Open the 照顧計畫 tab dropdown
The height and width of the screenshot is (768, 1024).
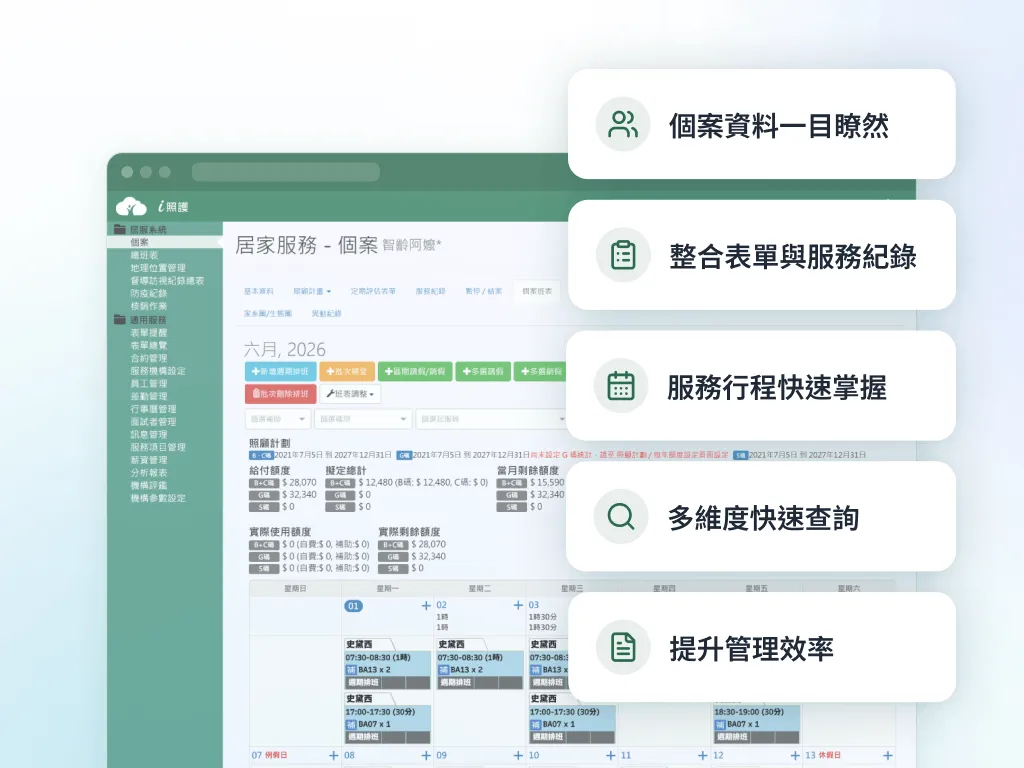pyautogui.click(x=312, y=291)
